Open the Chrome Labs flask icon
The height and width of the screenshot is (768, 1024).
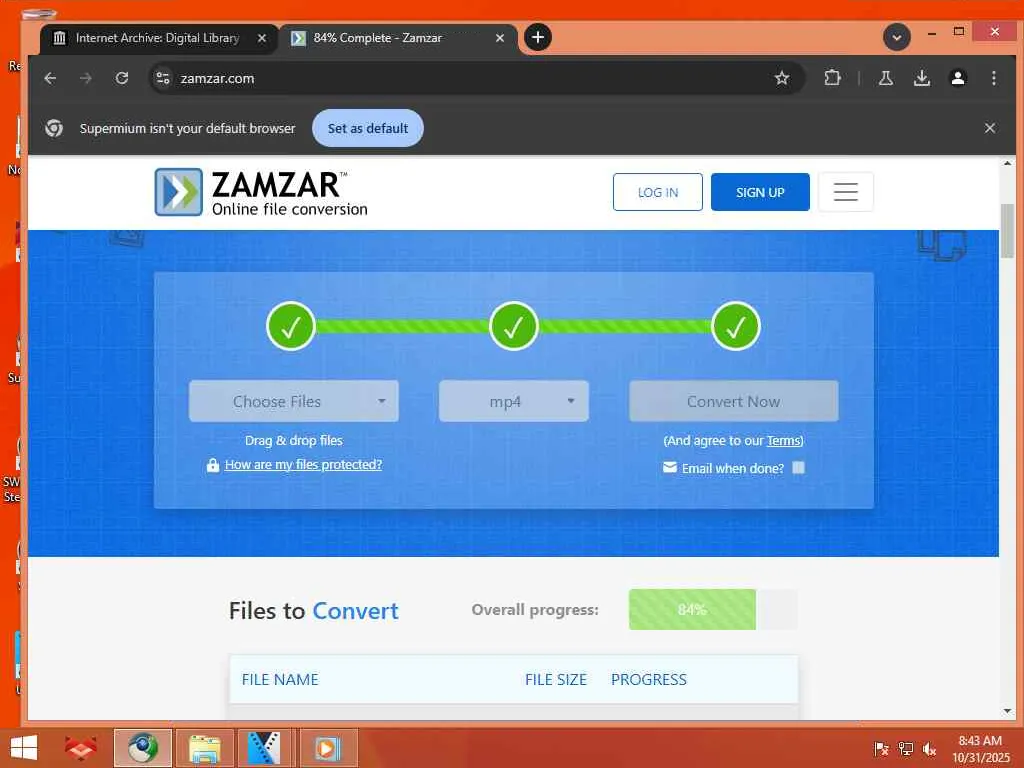point(886,78)
